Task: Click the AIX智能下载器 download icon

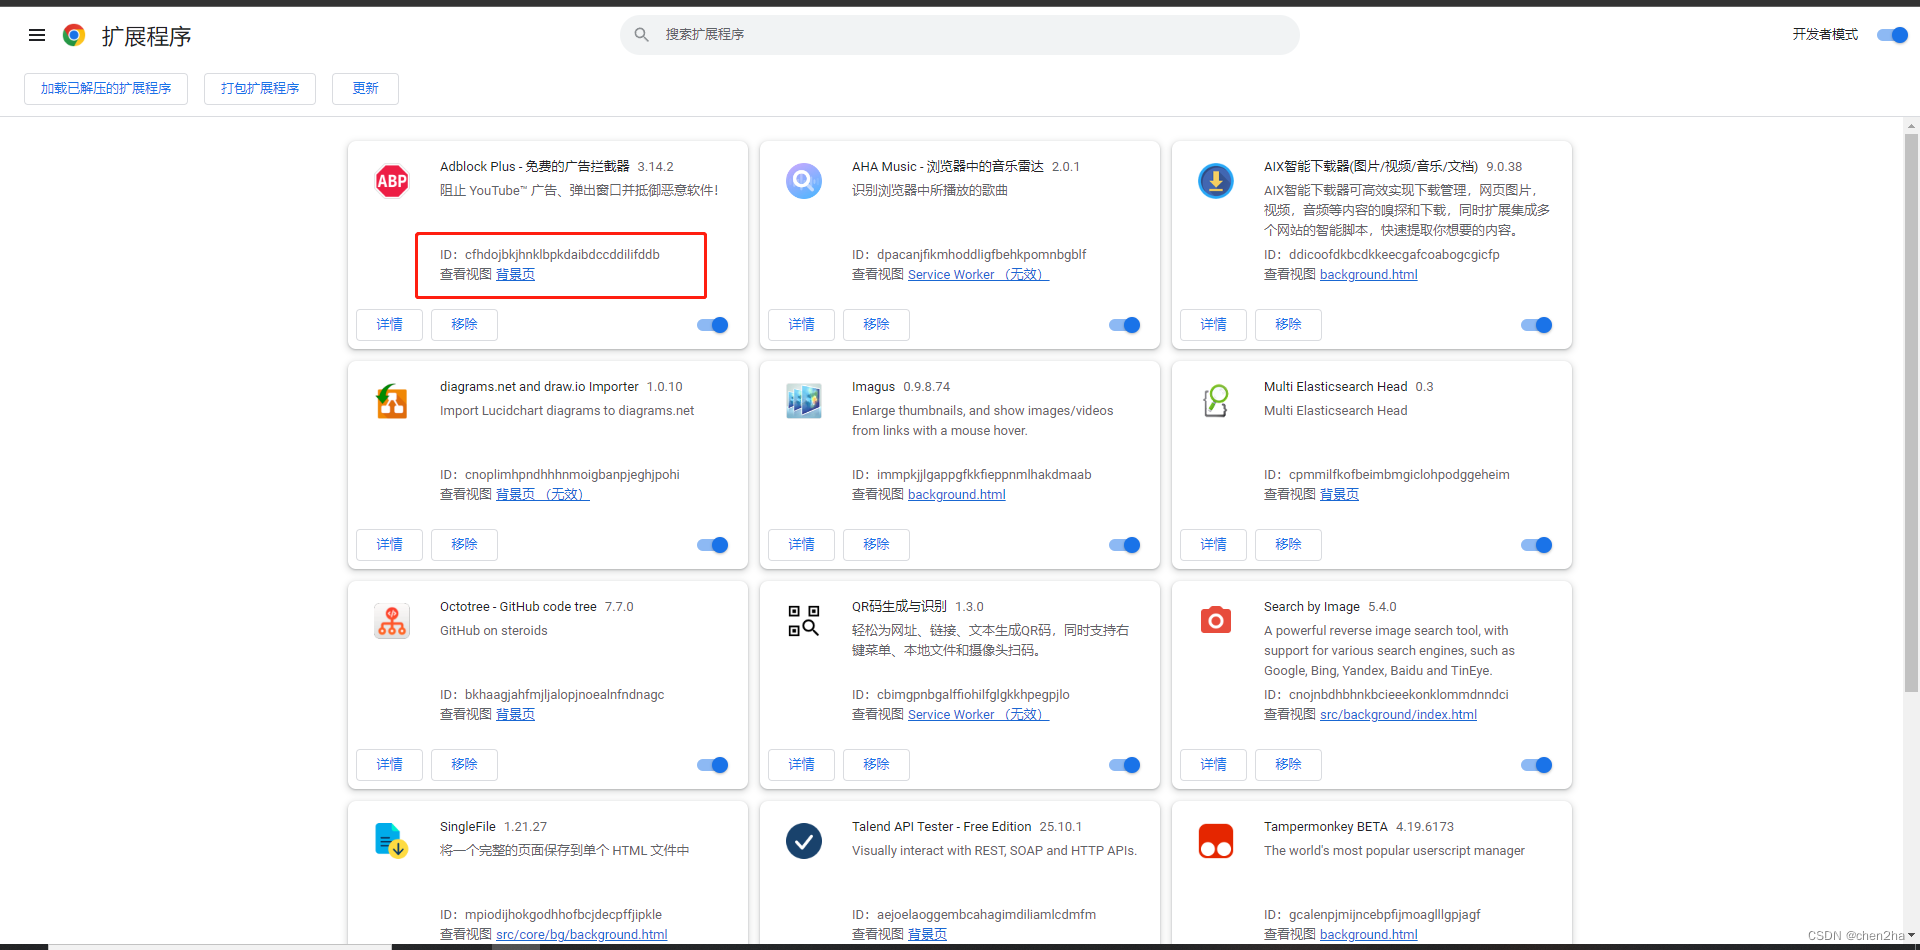Action: coord(1216,181)
